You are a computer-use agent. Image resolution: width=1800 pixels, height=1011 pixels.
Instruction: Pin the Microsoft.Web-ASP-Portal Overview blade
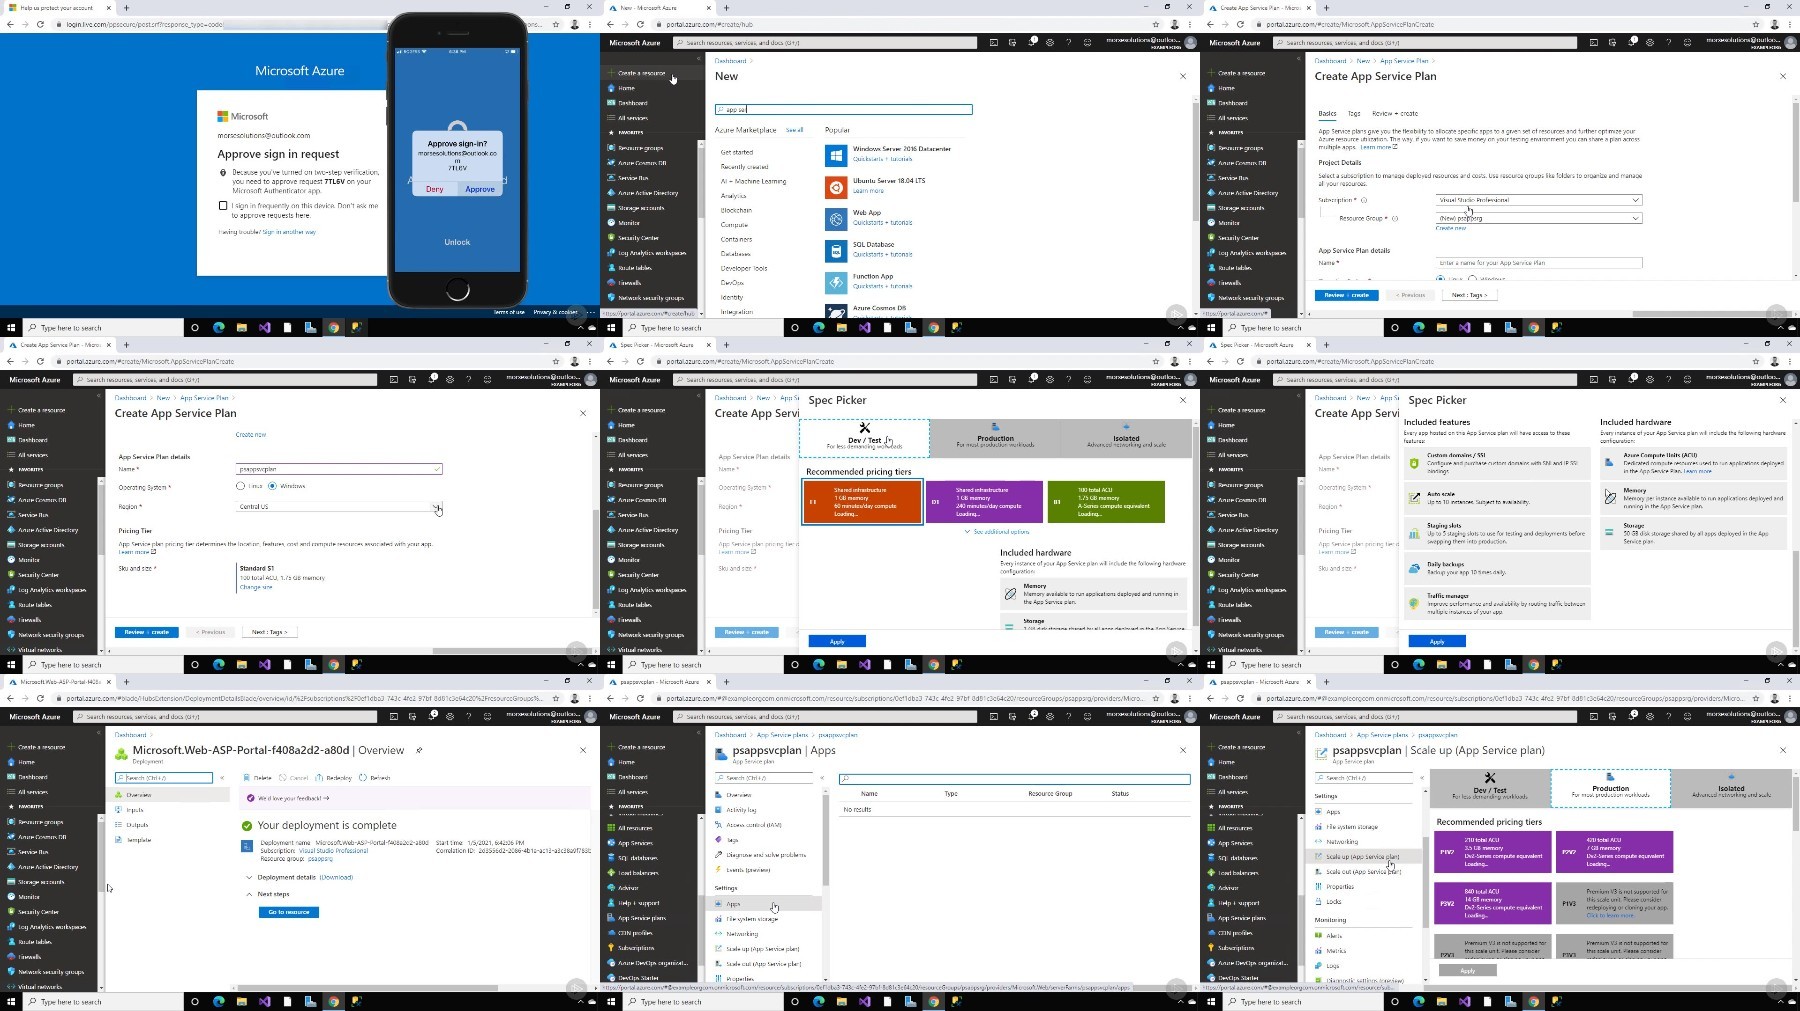click(419, 750)
